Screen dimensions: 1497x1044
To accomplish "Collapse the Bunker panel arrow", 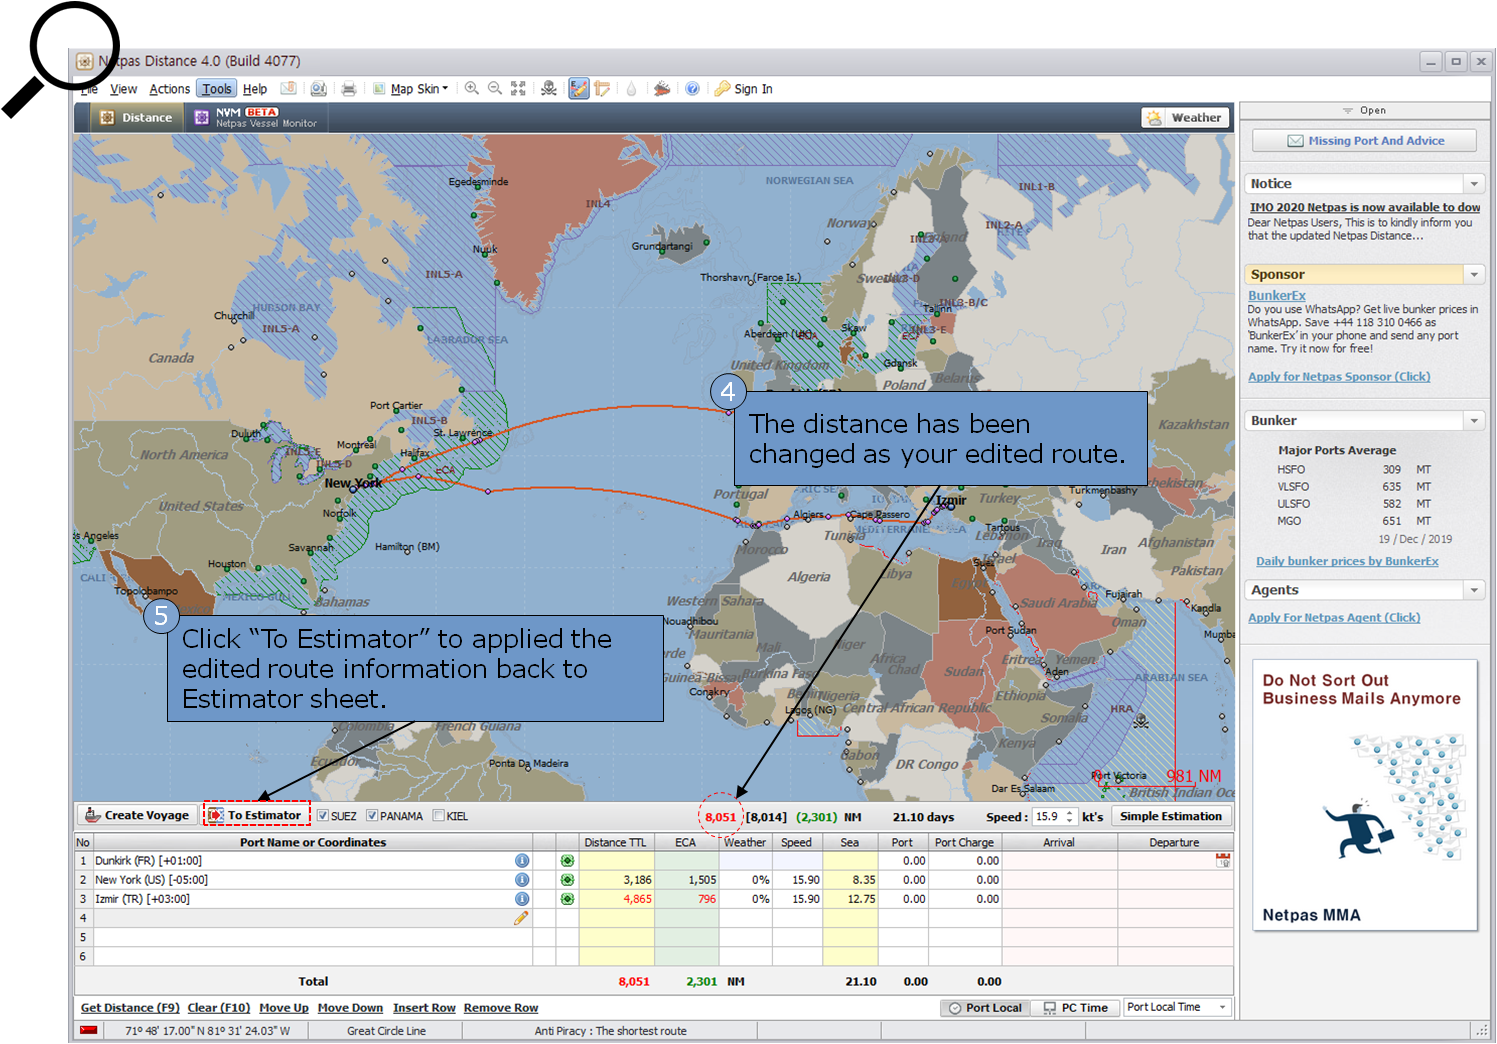I will pos(1474,421).
